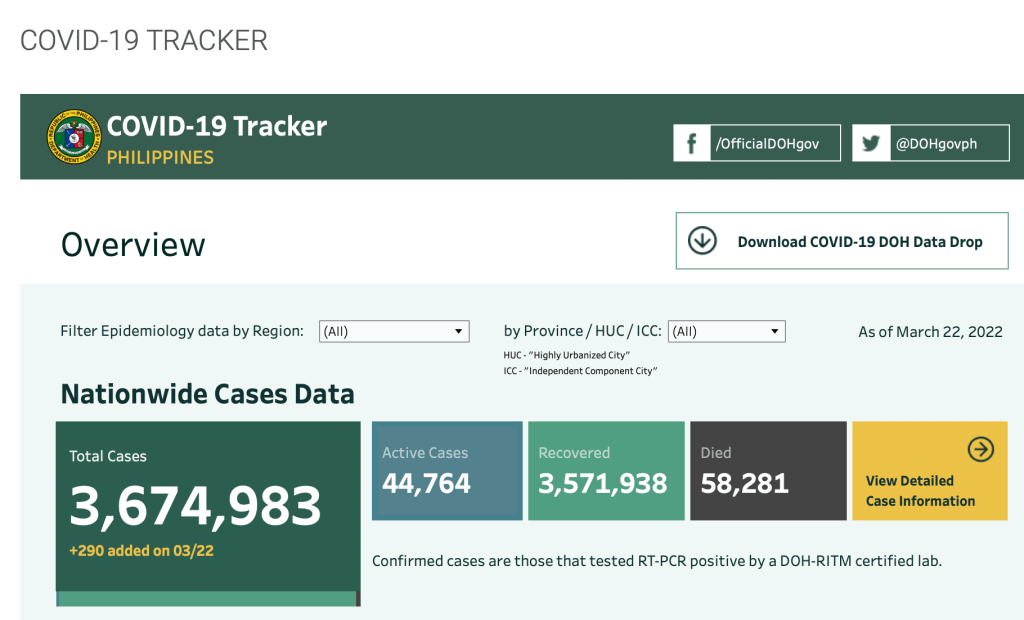
Task: Download the COVID-19 DOH Data Drop
Action: click(x=859, y=242)
